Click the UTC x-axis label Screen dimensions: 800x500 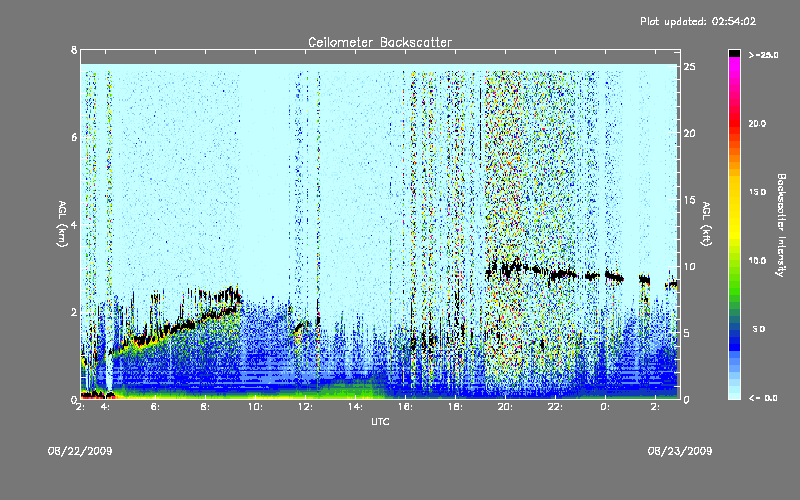click(380, 421)
